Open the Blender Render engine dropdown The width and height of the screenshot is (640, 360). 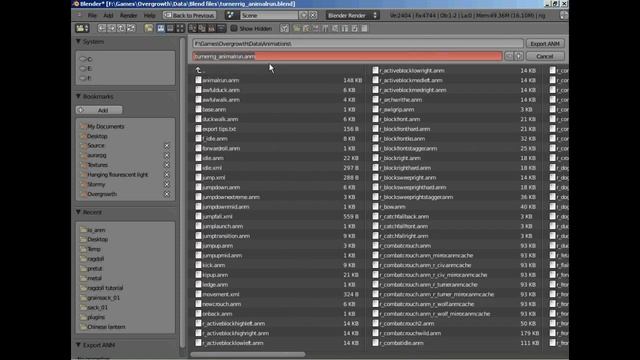(352, 15)
